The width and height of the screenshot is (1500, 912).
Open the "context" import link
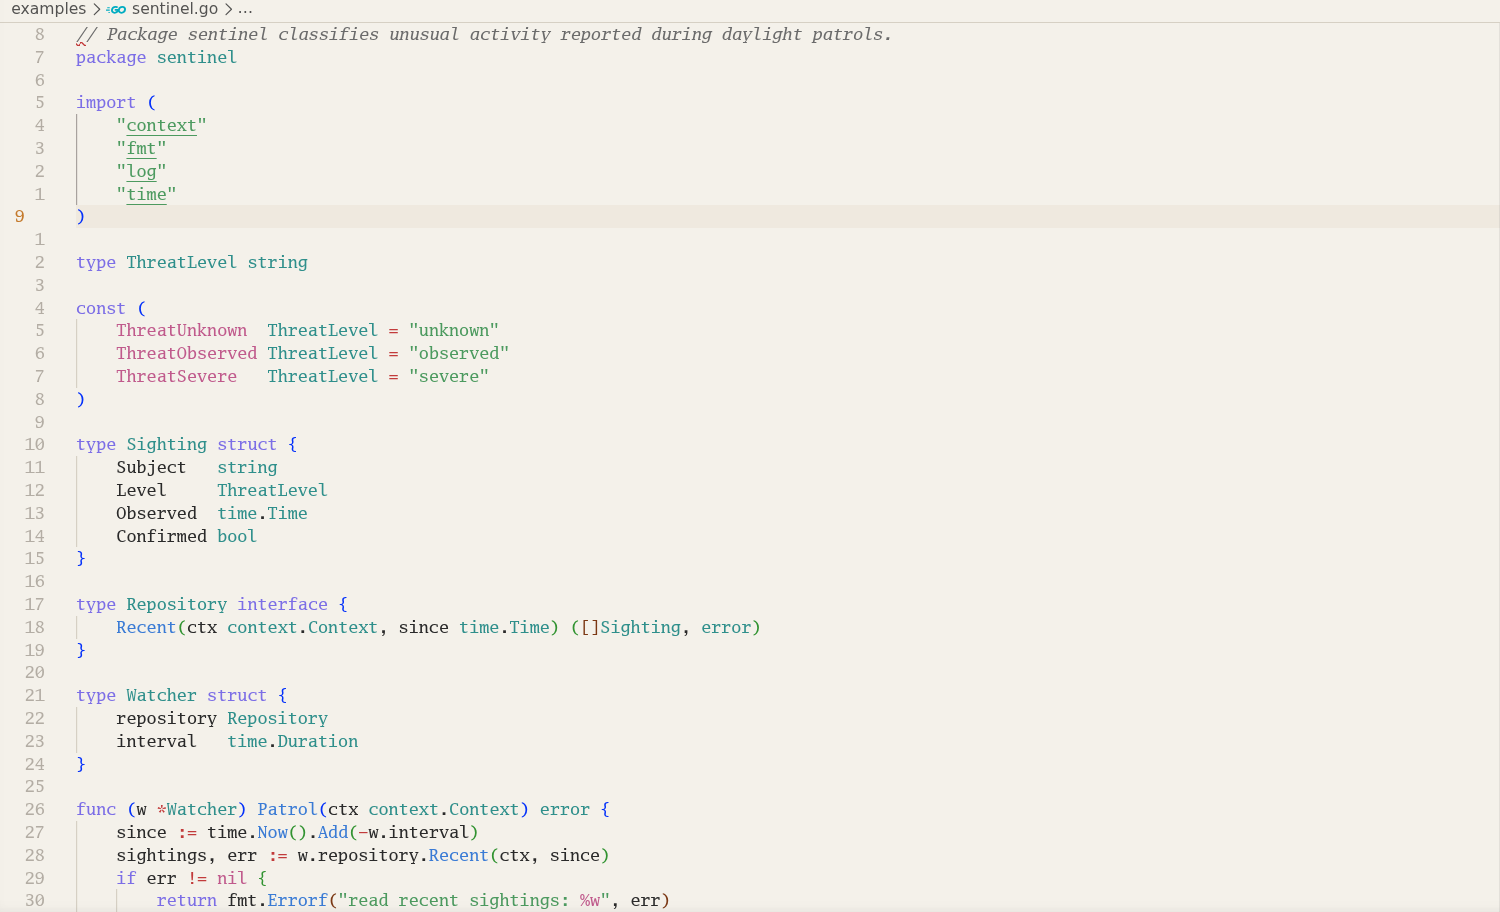pyautogui.click(x=161, y=125)
